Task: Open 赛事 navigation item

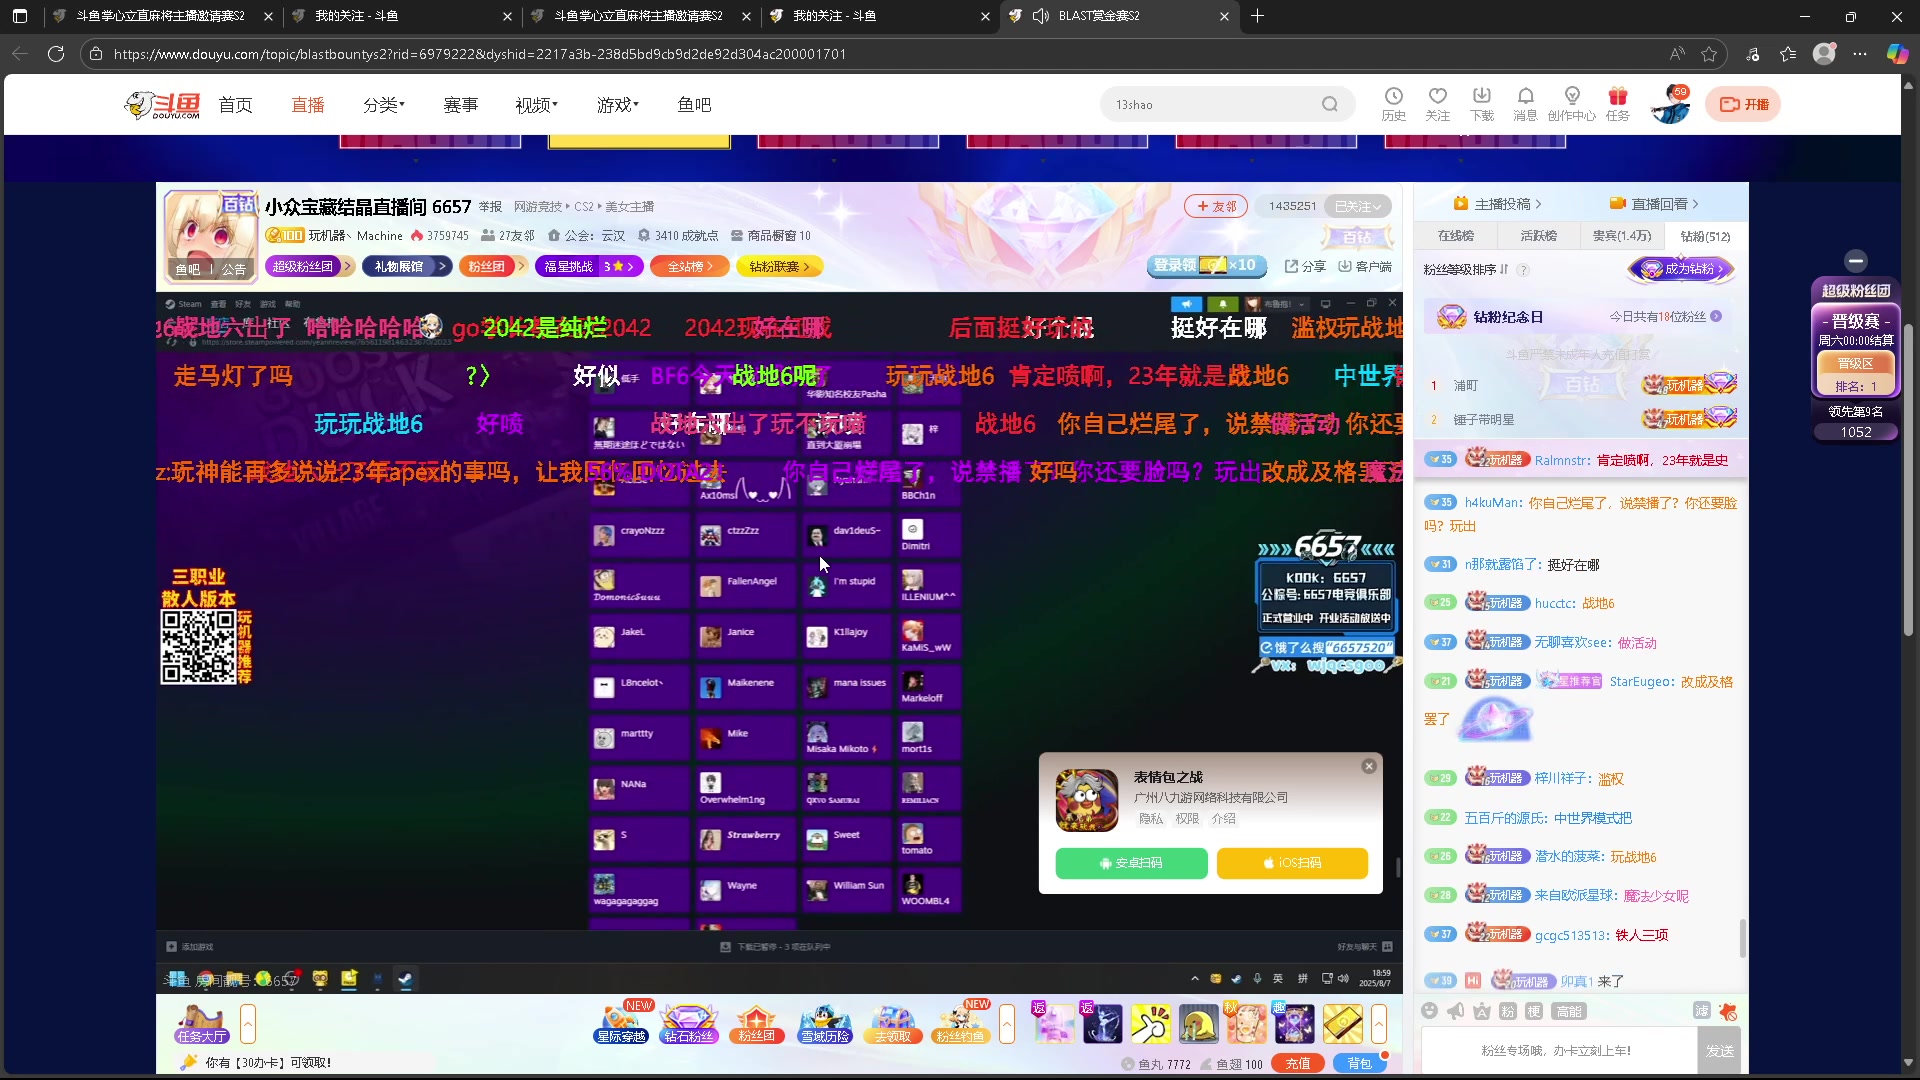Action: (x=460, y=105)
